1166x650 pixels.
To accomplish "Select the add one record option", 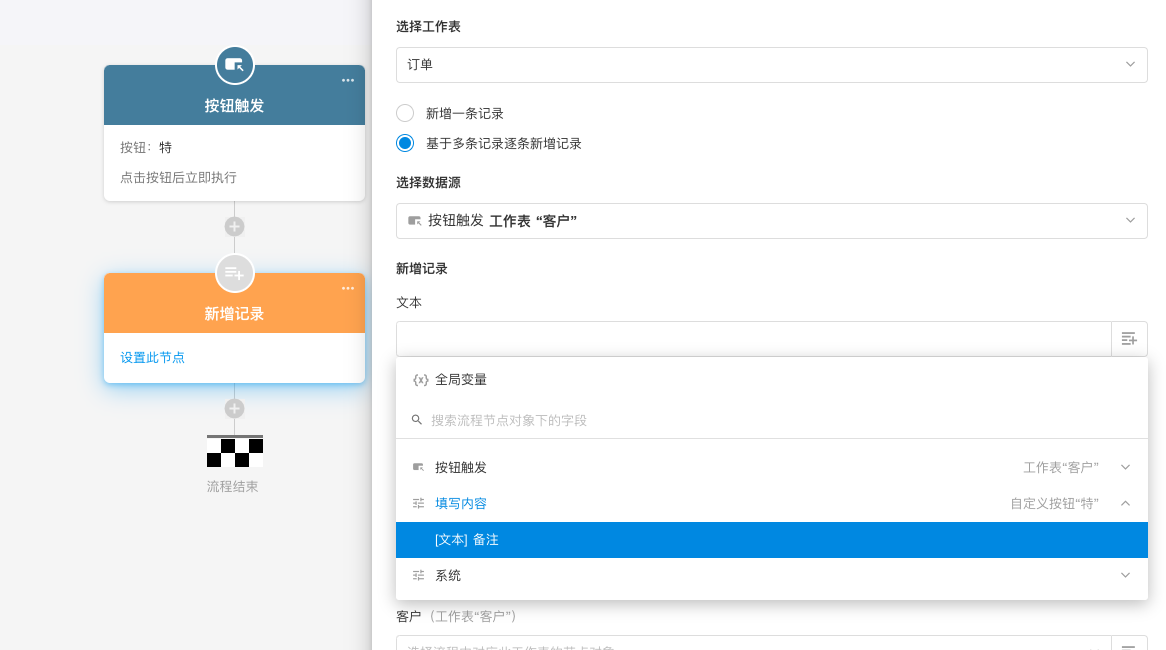I will tap(405, 113).
